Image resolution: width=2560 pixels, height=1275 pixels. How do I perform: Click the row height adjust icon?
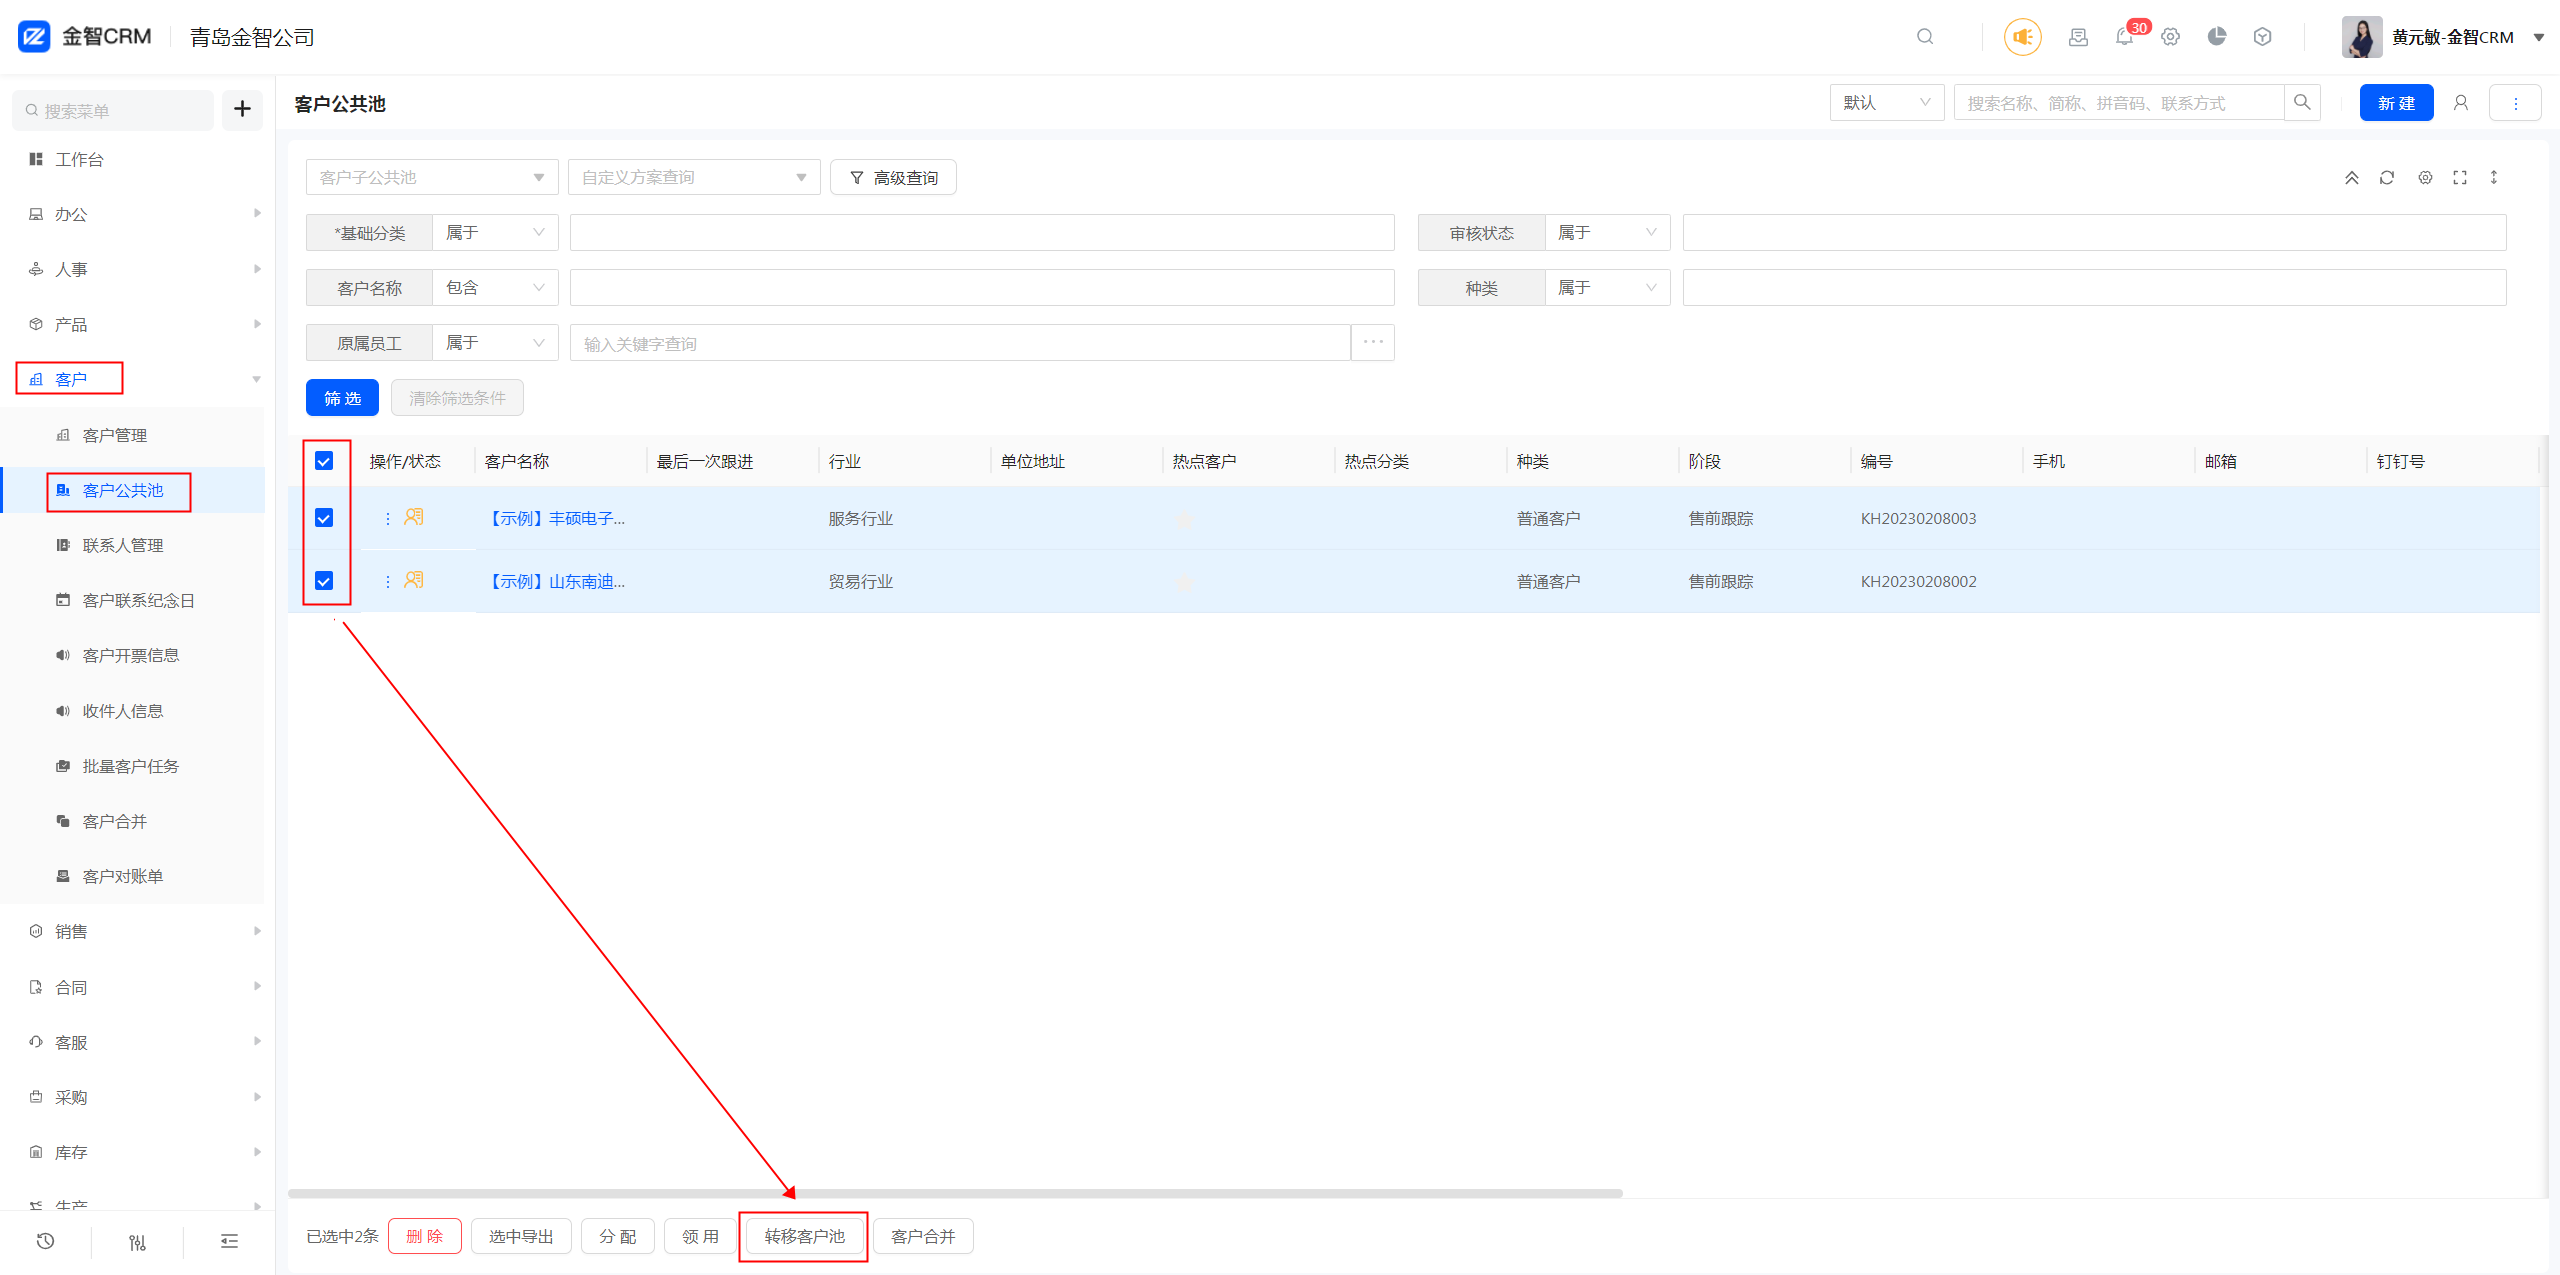(x=2494, y=177)
